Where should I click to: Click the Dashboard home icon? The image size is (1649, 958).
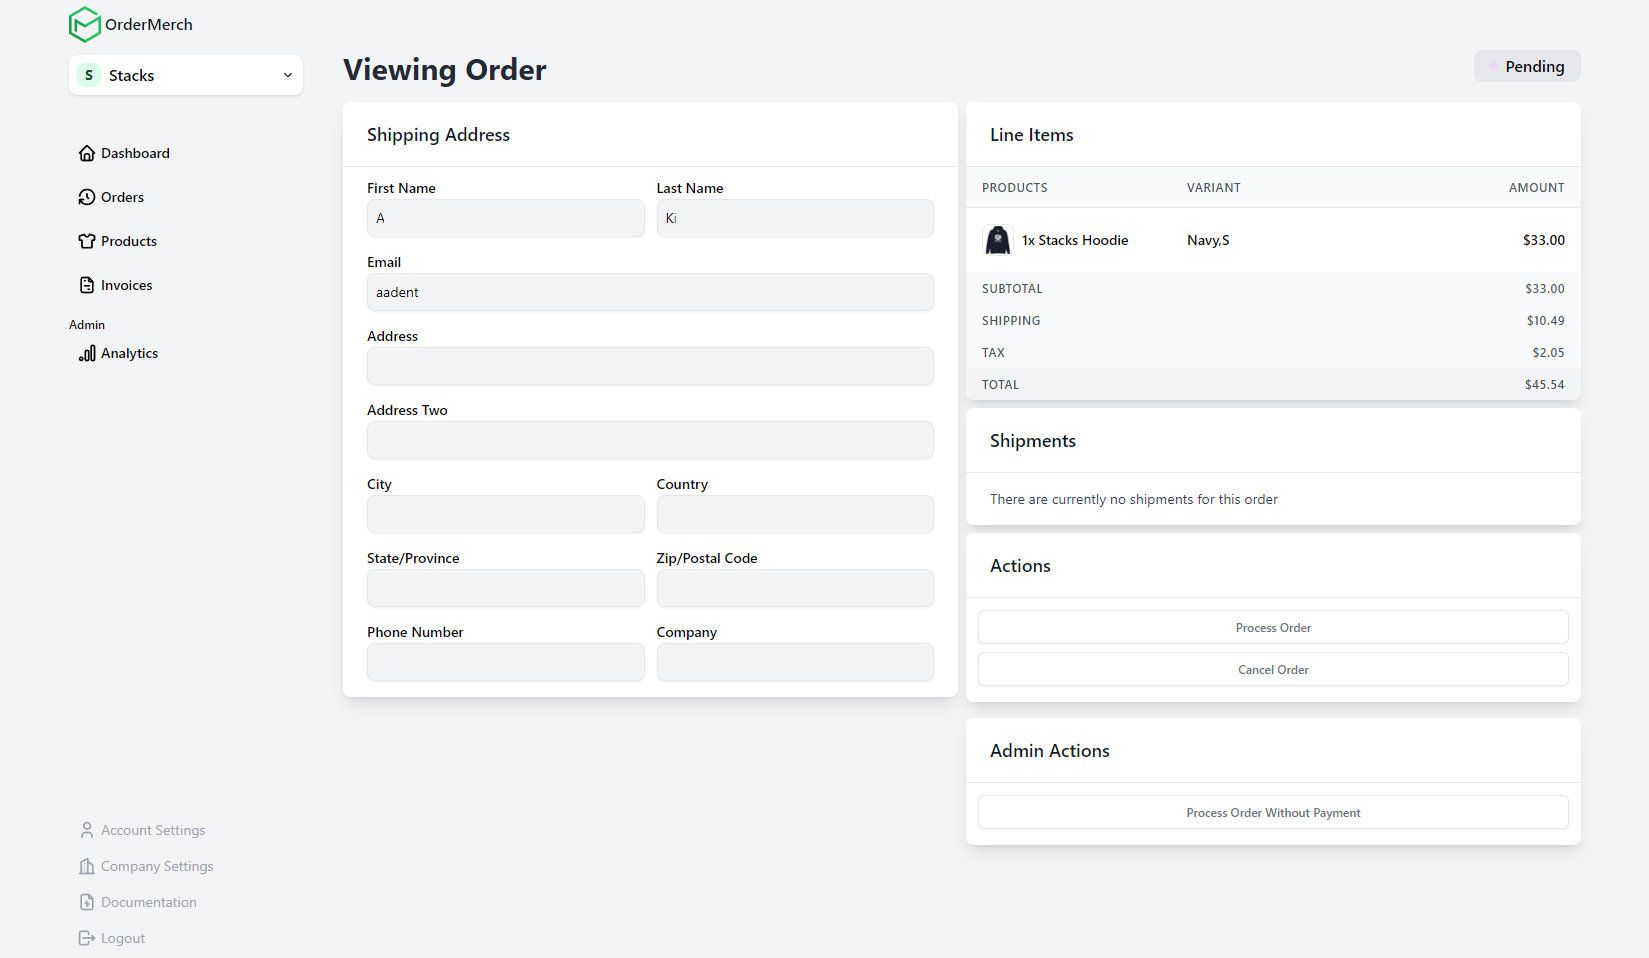(x=87, y=153)
